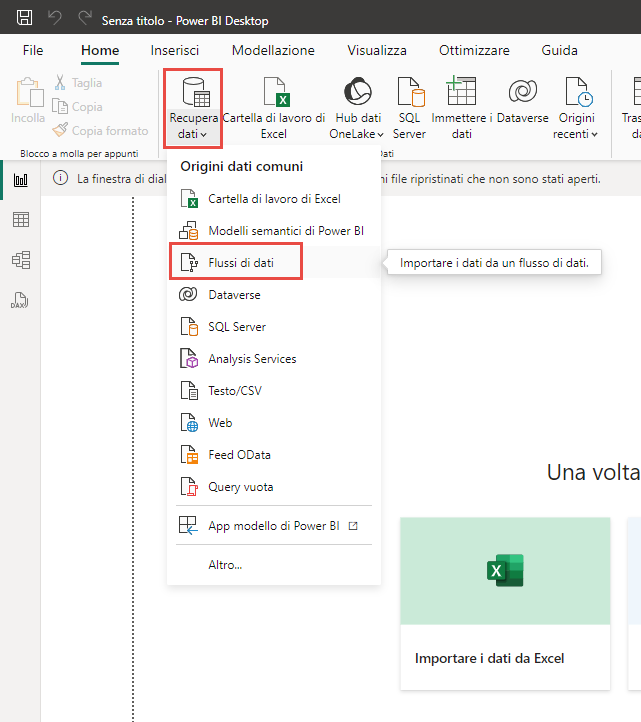Select Dataverse in the dropdown list

(274, 294)
